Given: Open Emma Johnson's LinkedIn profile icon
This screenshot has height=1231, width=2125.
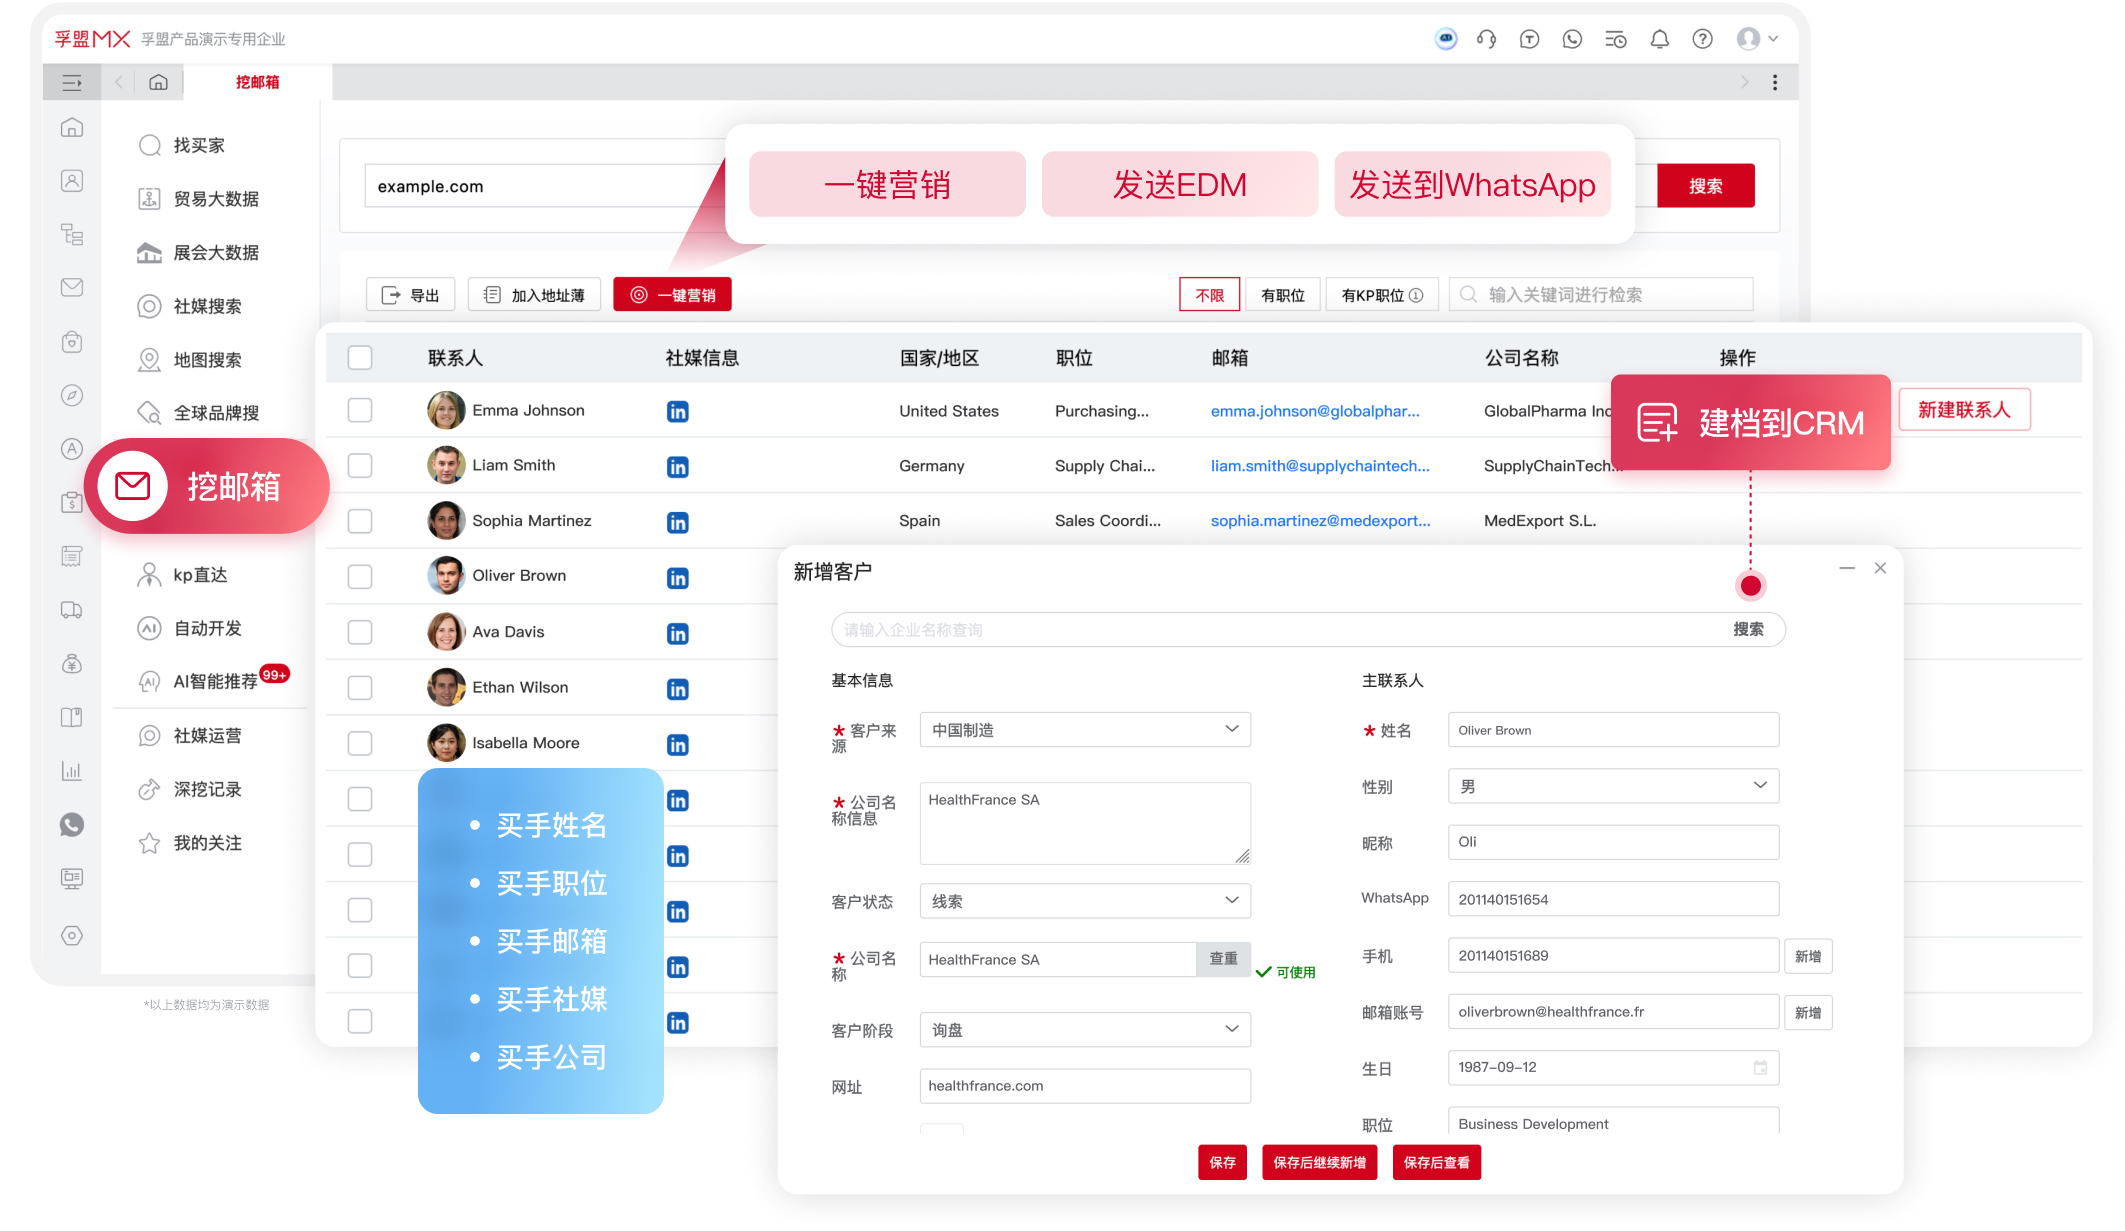Looking at the screenshot, I should click(x=677, y=411).
